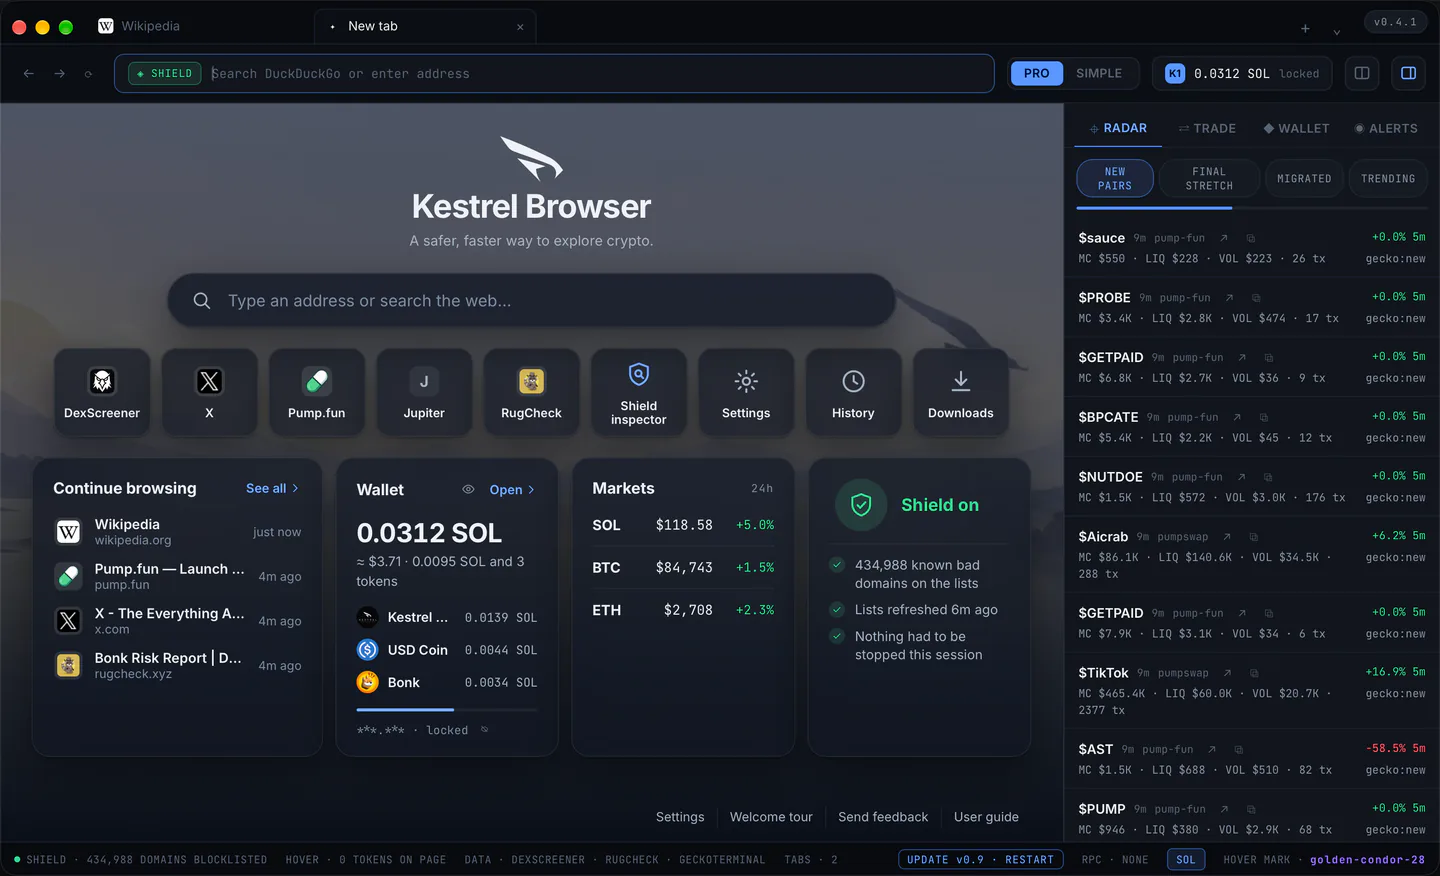Click the green shield badge in Shield card
This screenshot has width=1440, height=876.
[861, 505]
